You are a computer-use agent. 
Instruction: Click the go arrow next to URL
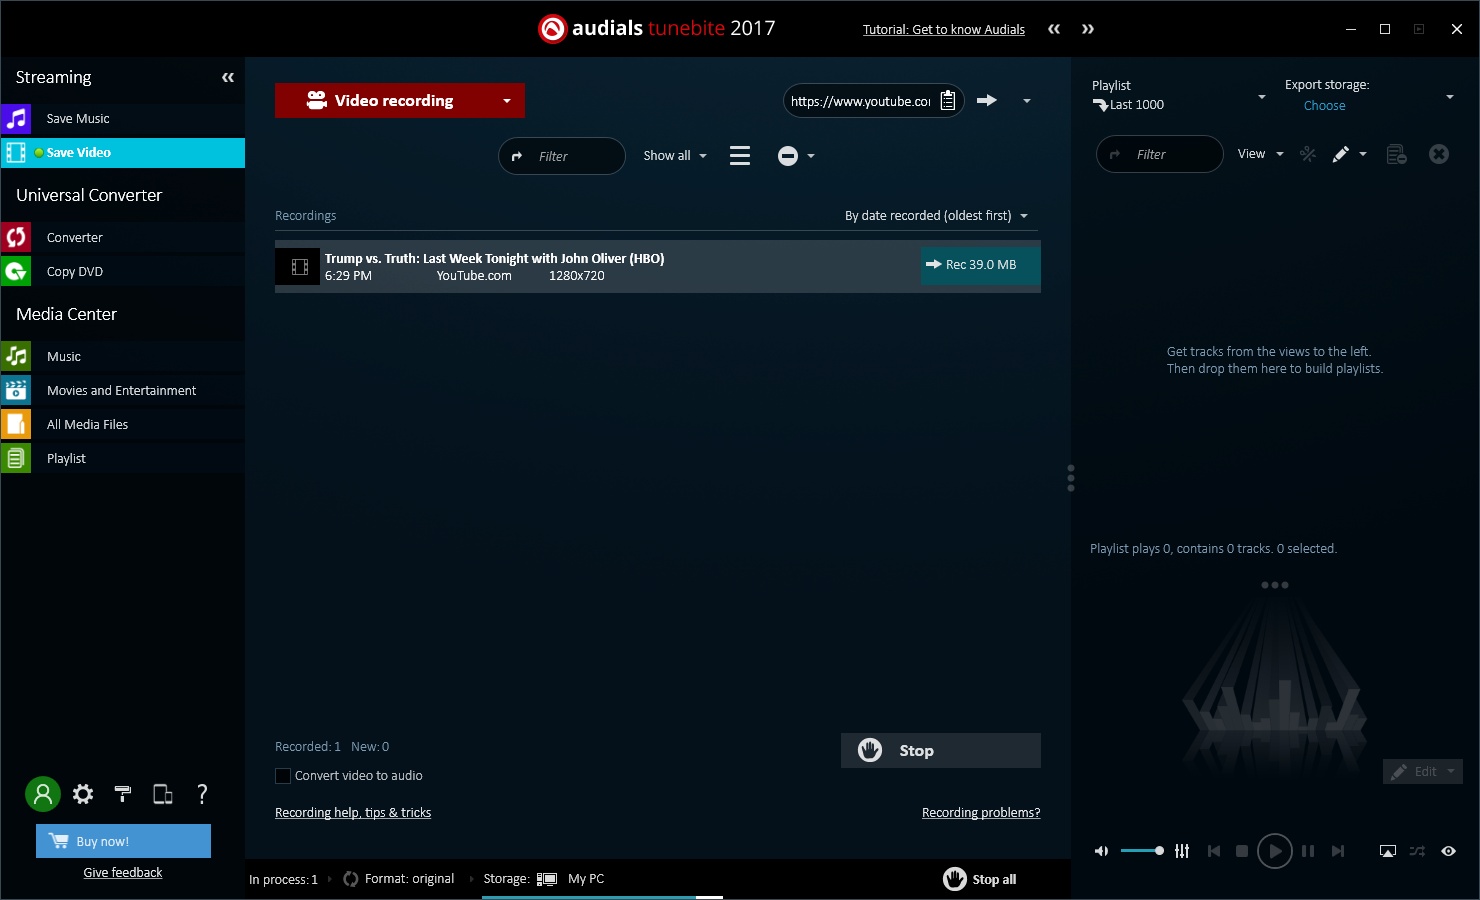click(987, 100)
